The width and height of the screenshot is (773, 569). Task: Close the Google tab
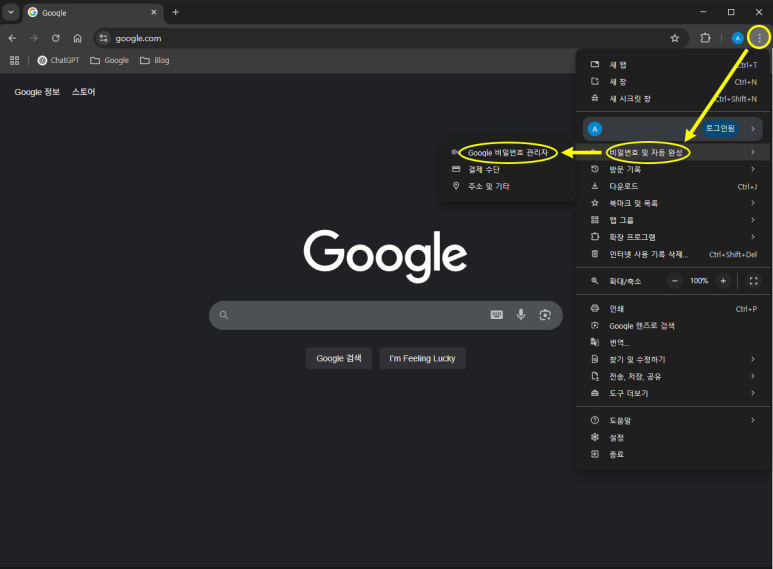(x=154, y=12)
